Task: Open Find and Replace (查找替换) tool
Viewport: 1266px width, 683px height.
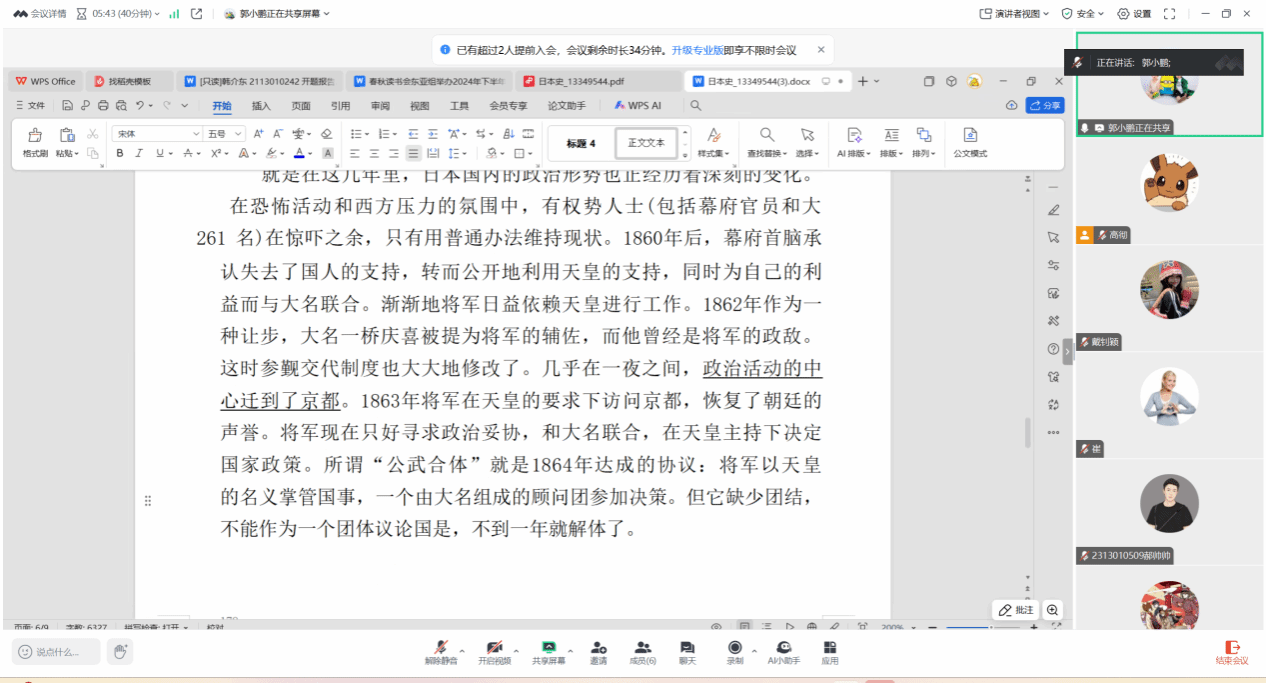Action: pyautogui.click(x=767, y=141)
